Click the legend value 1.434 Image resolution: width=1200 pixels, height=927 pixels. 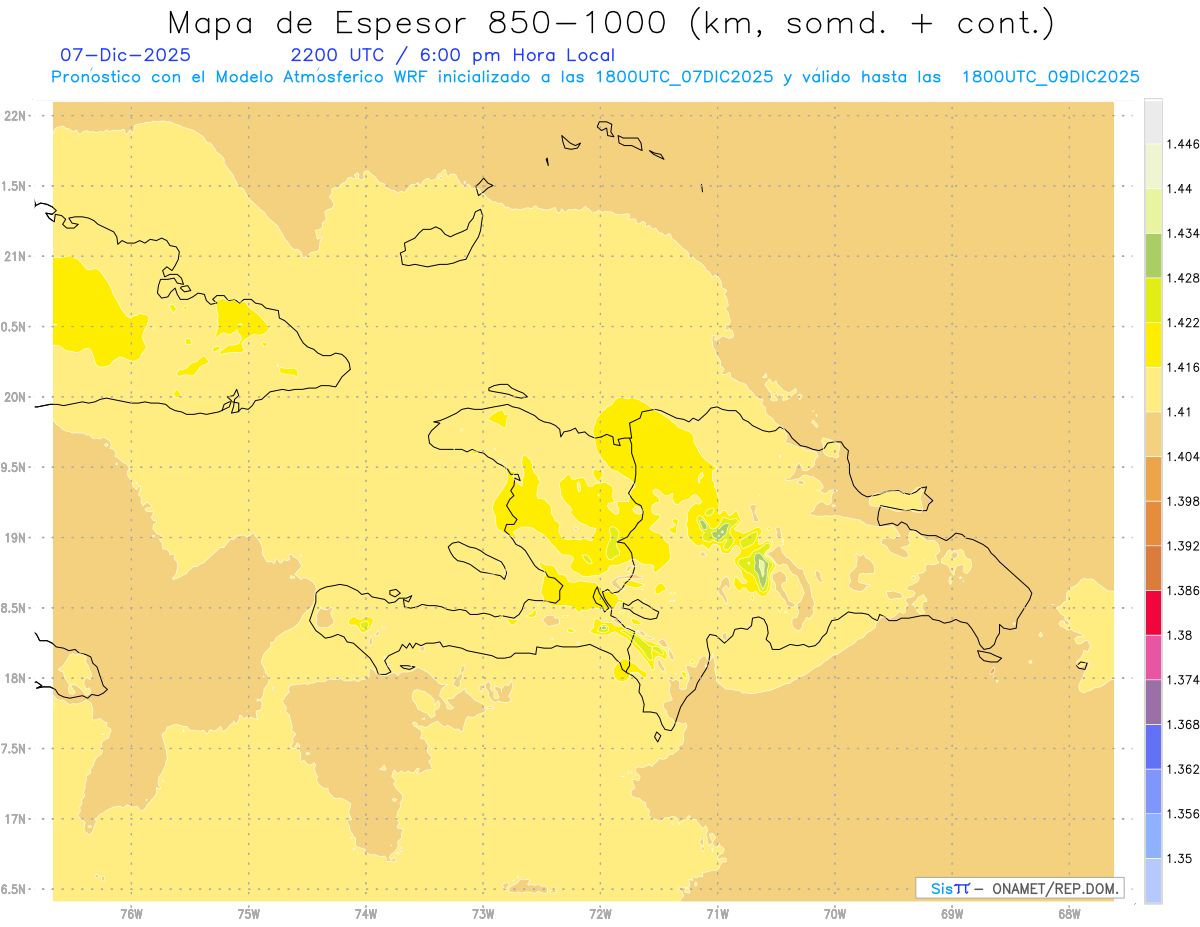point(1184,233)
